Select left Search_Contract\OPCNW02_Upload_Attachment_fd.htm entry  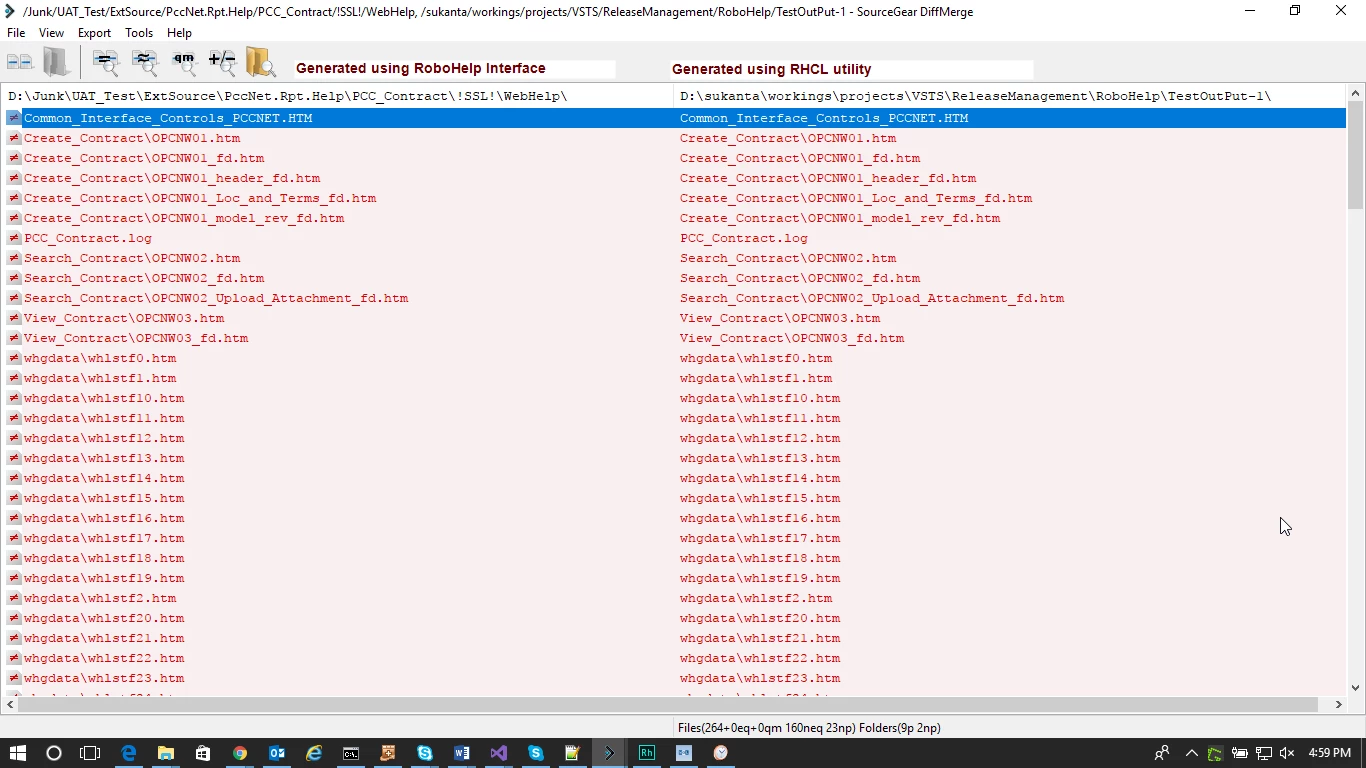point(216,298)
